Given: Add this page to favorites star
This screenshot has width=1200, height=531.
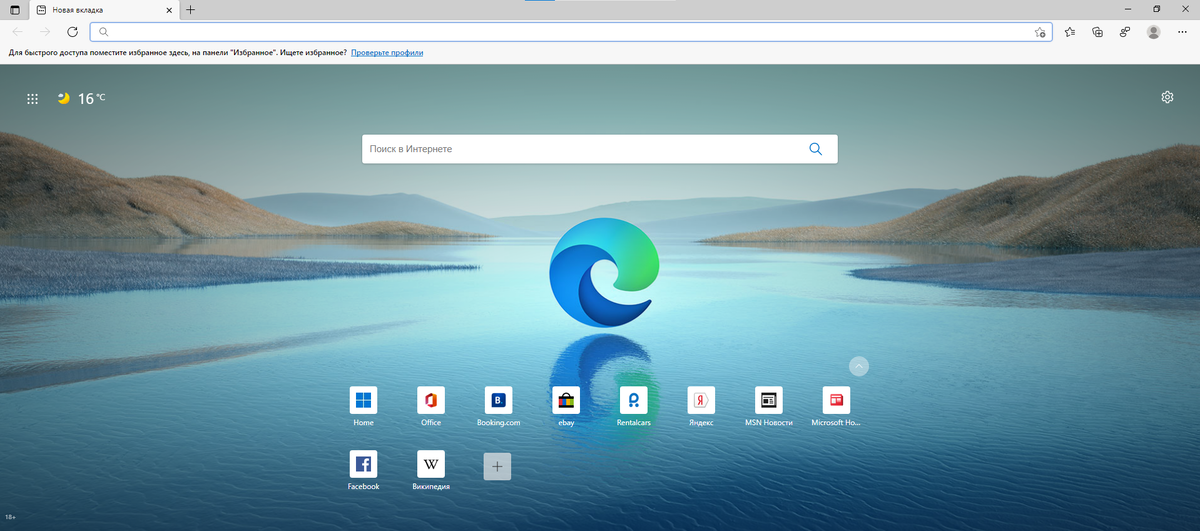Looking at the screenshot, I should point(1040,32).
